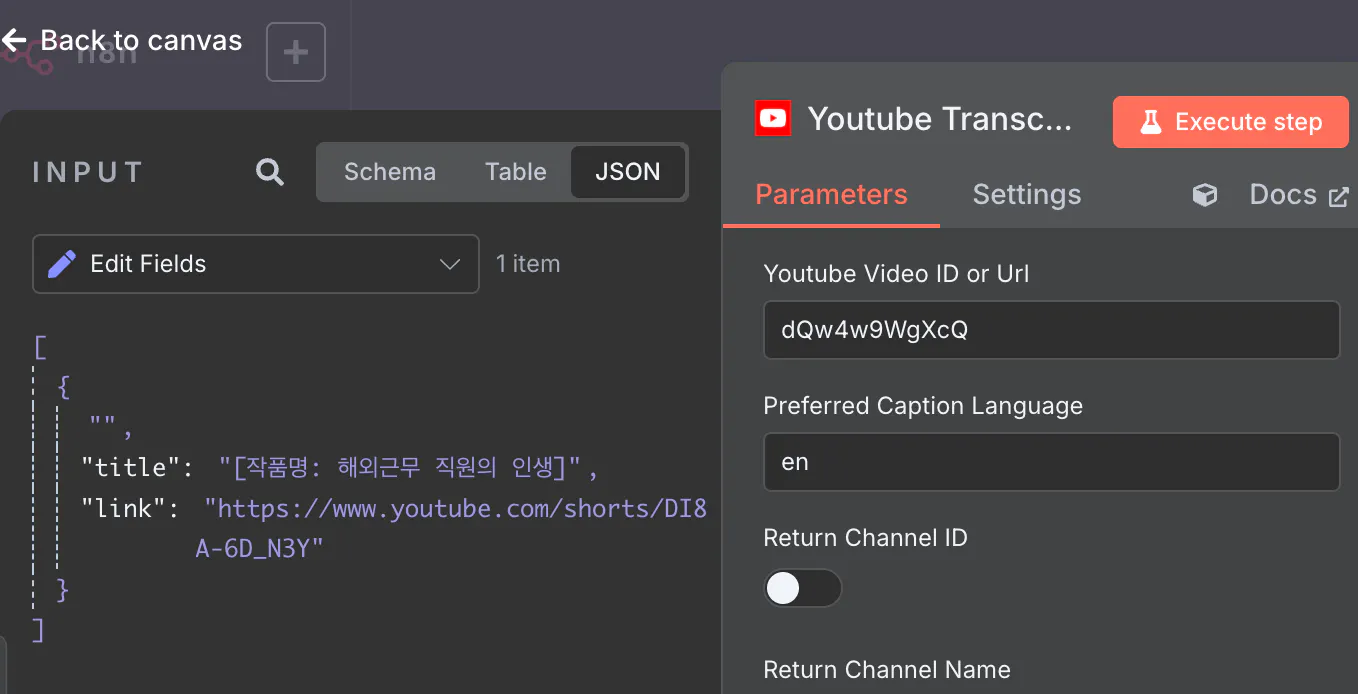The image size is (1358, 694).
Task: Click the Back to canvas arrow icon
Action: click(14, 41)
